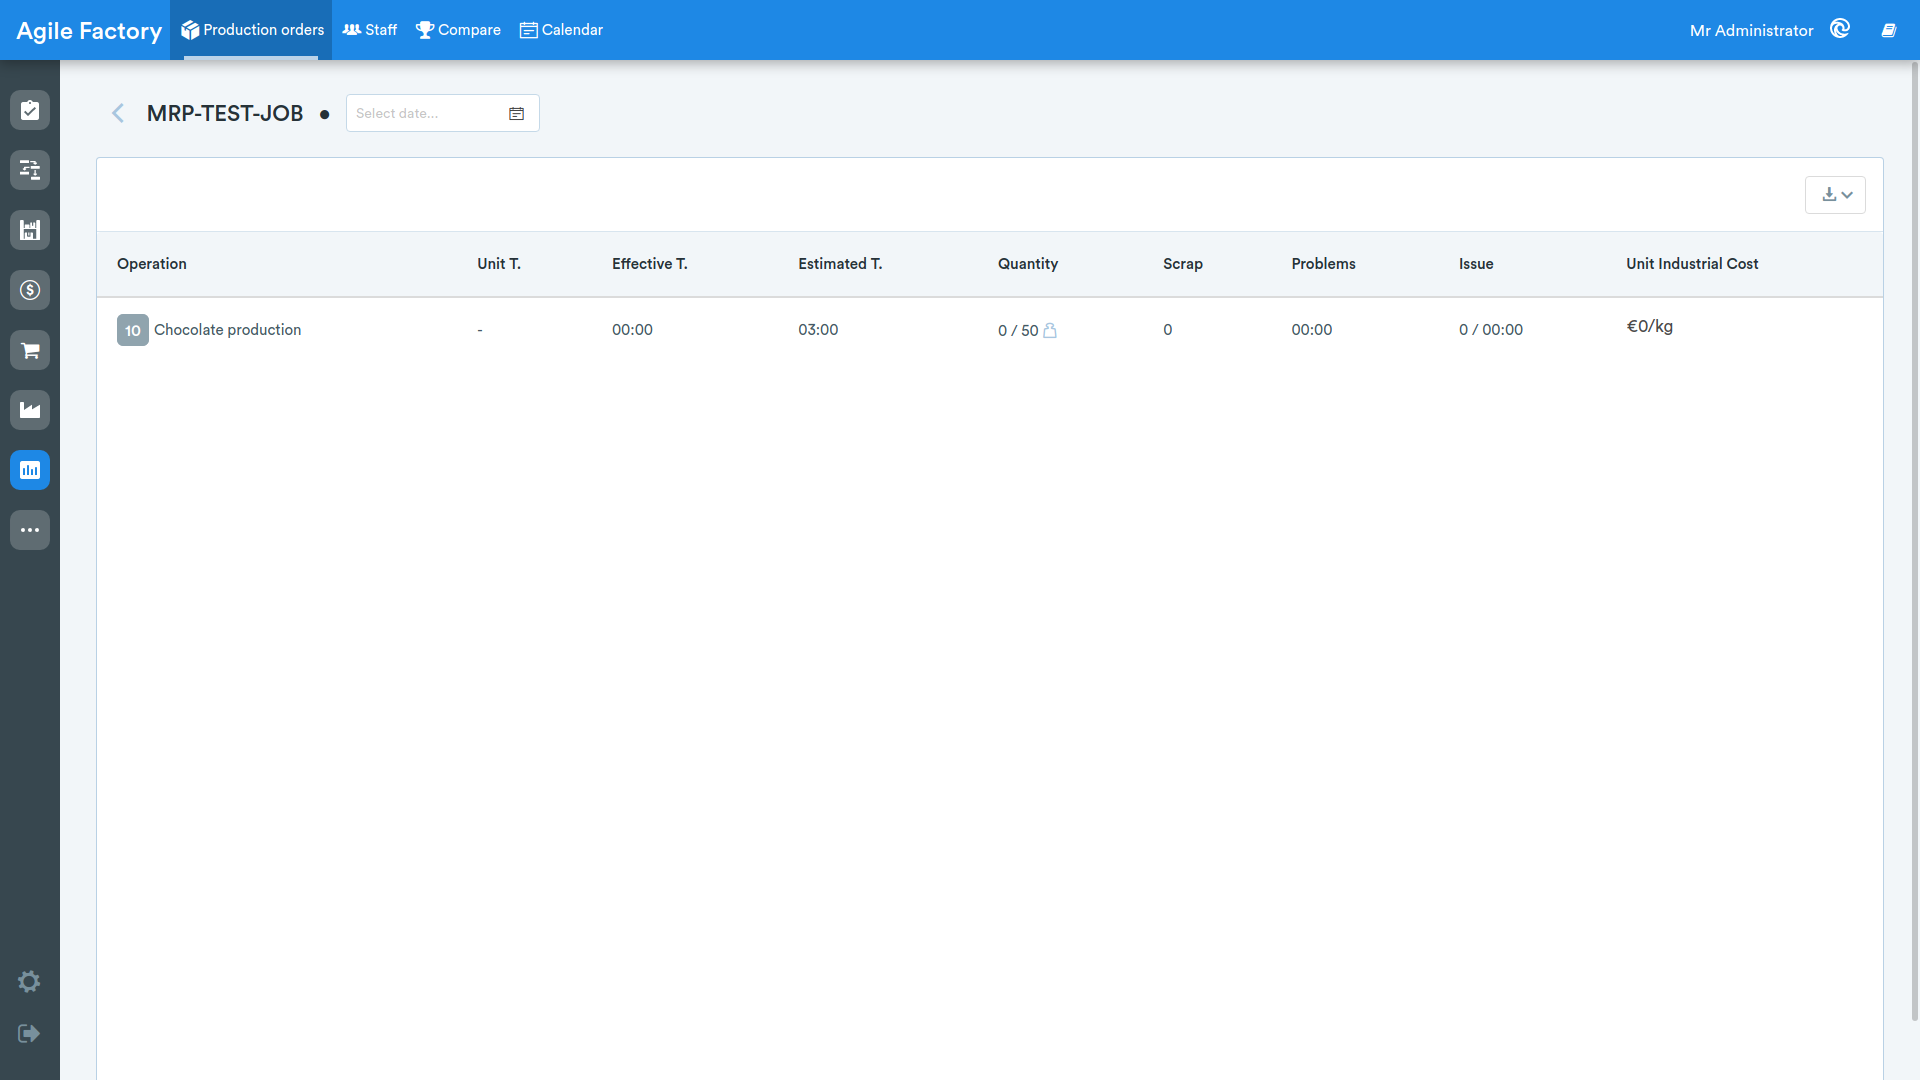Open the Gantt planning sidebar icon
The image size is (1920, 1080).
click(30, 170)
